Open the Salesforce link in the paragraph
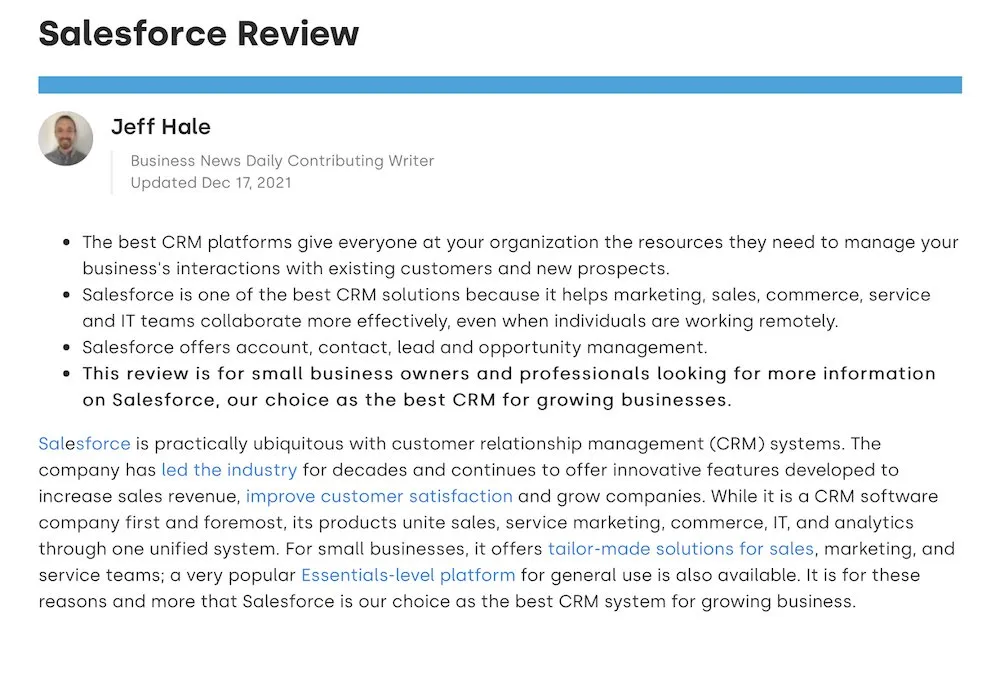This screenshot has height=673, width=1000. point(84,443)
